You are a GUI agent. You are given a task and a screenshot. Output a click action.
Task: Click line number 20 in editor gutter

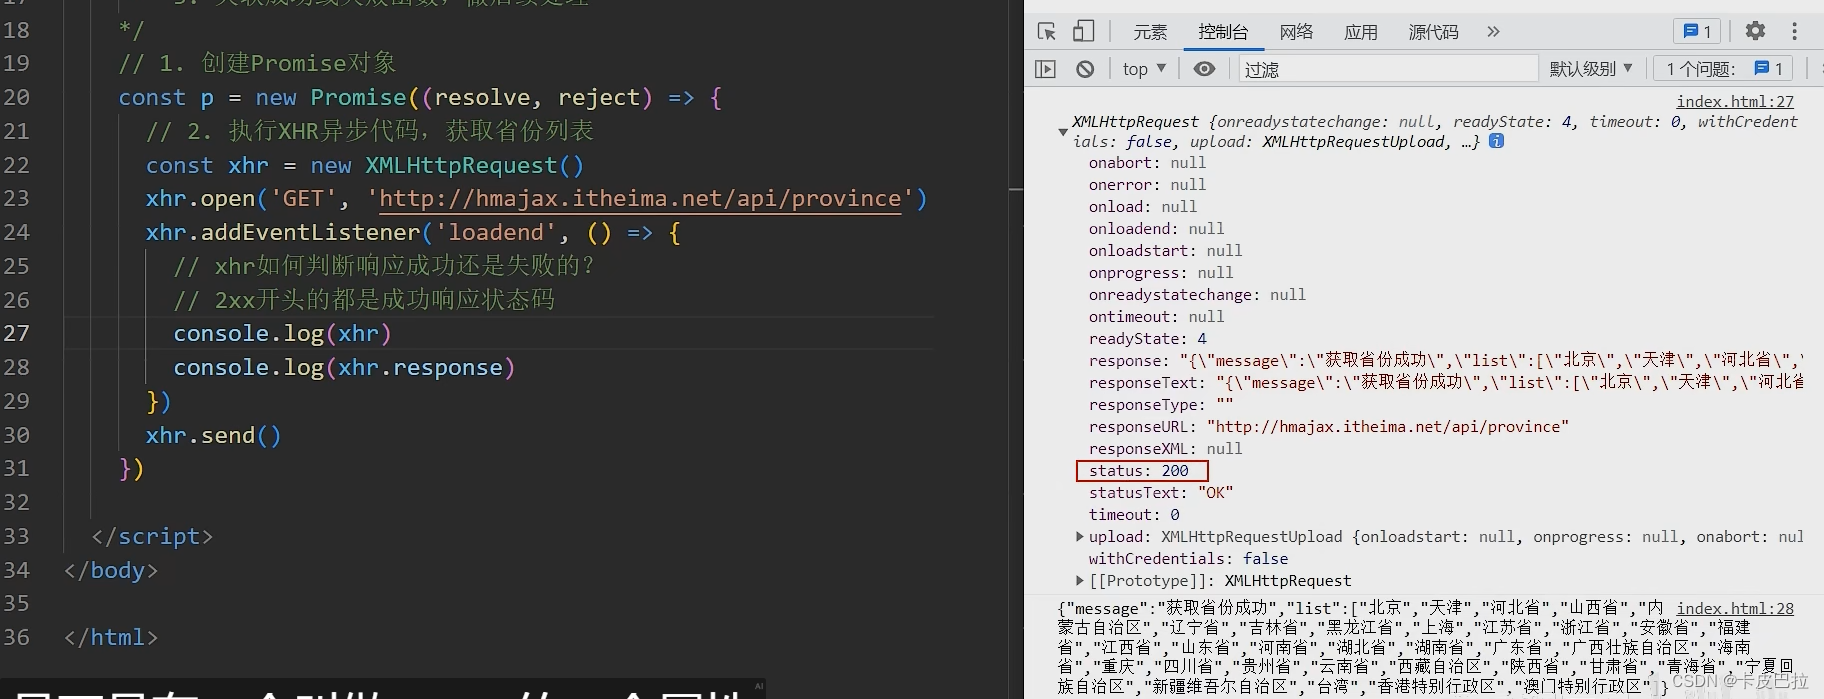[x=16, y=98]
